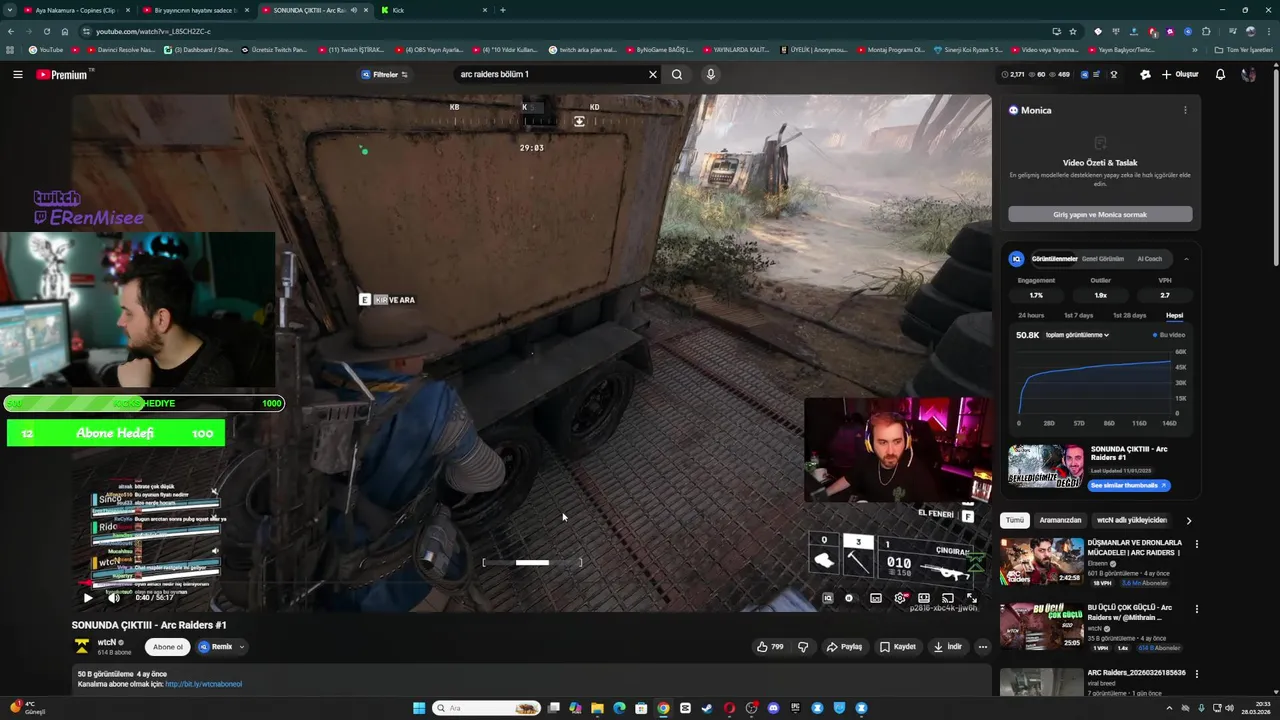Click the Windows Start button
Viewport: 1280px width, 720px height.
[x=419, y=708]
